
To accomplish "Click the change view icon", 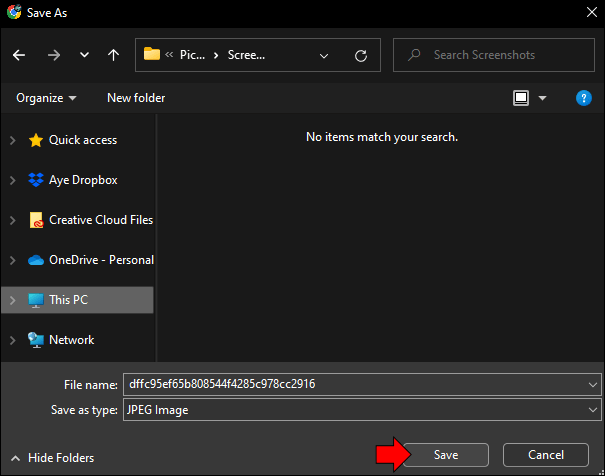I will coord(521,98).
